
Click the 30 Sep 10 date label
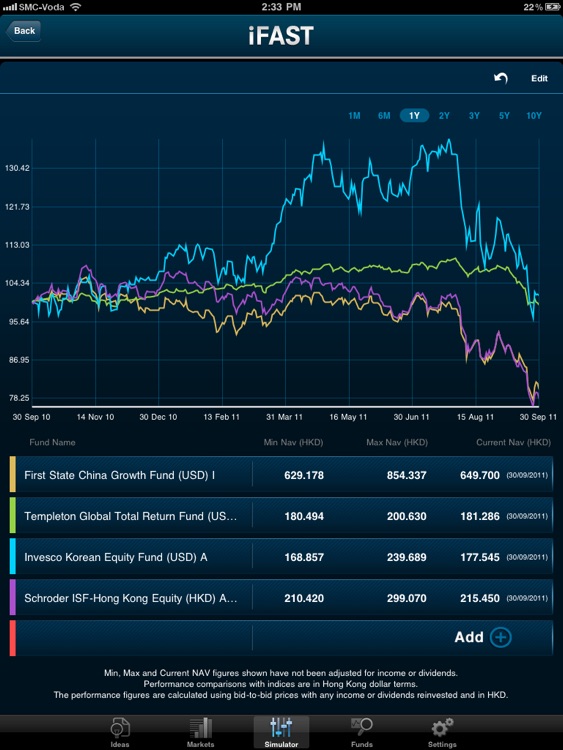[31, 417]
